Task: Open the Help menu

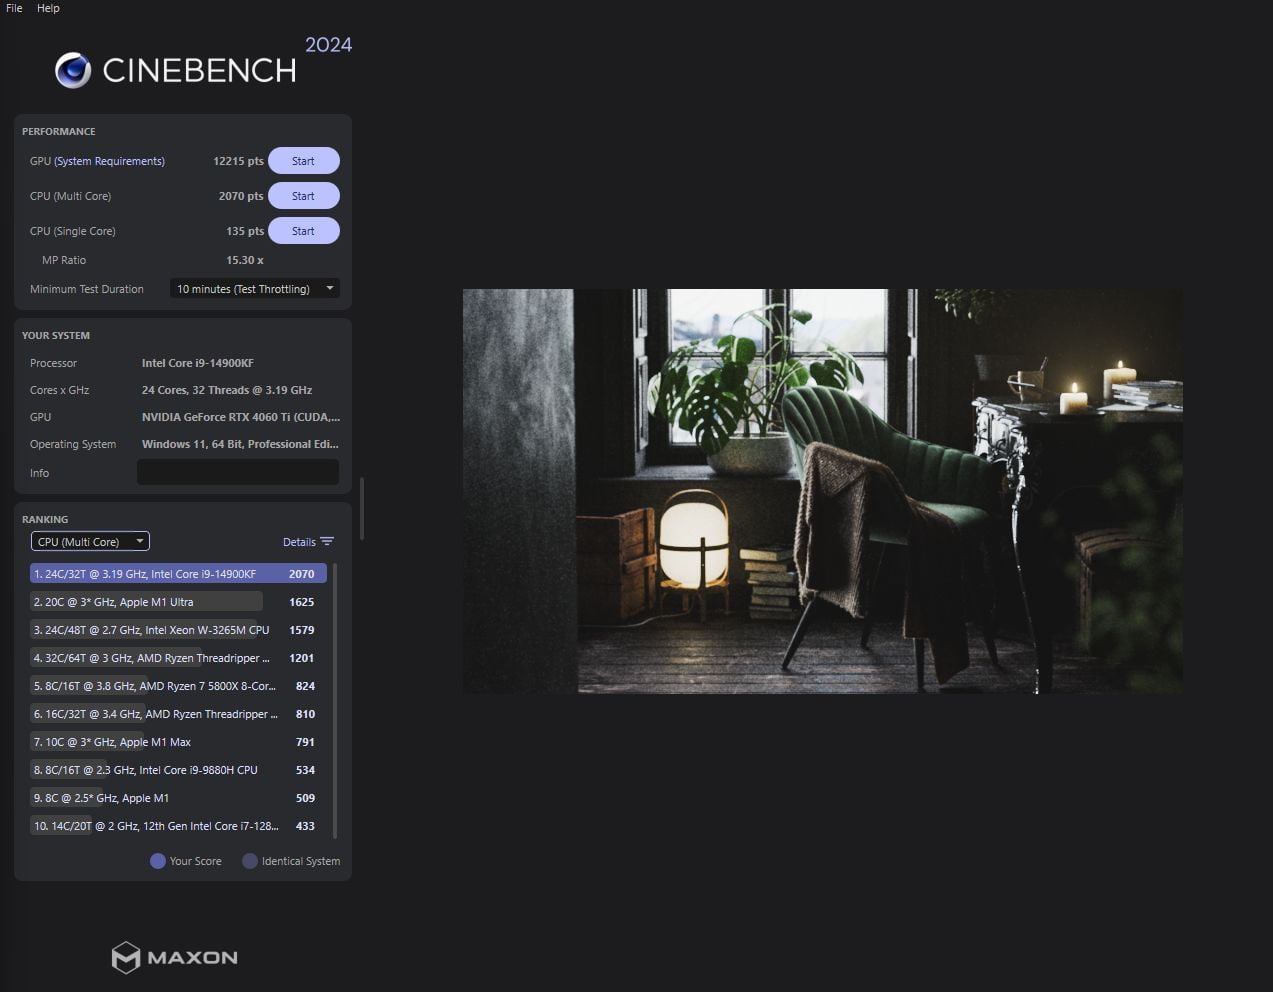Action: (x=48, y=8)
